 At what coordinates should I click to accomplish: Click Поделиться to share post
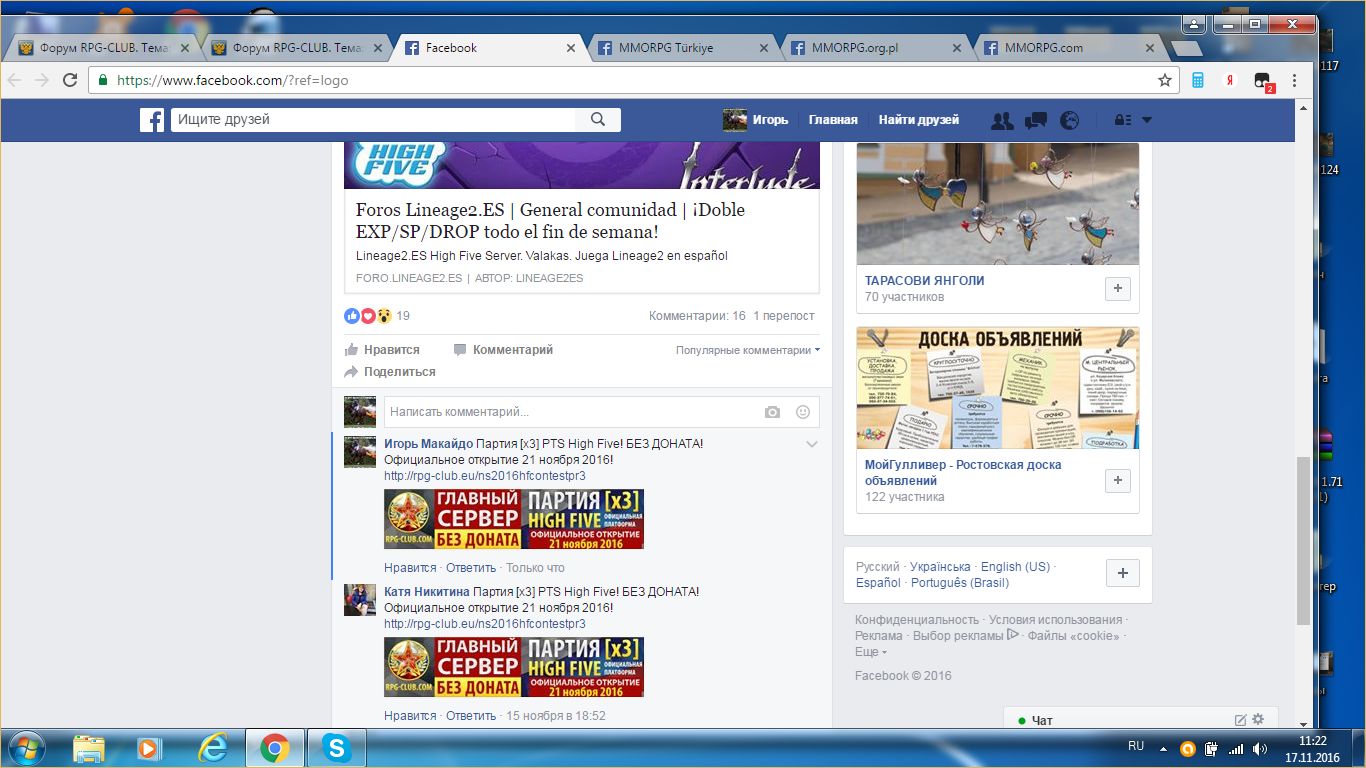pyautogui.click(x=390, y=372)
